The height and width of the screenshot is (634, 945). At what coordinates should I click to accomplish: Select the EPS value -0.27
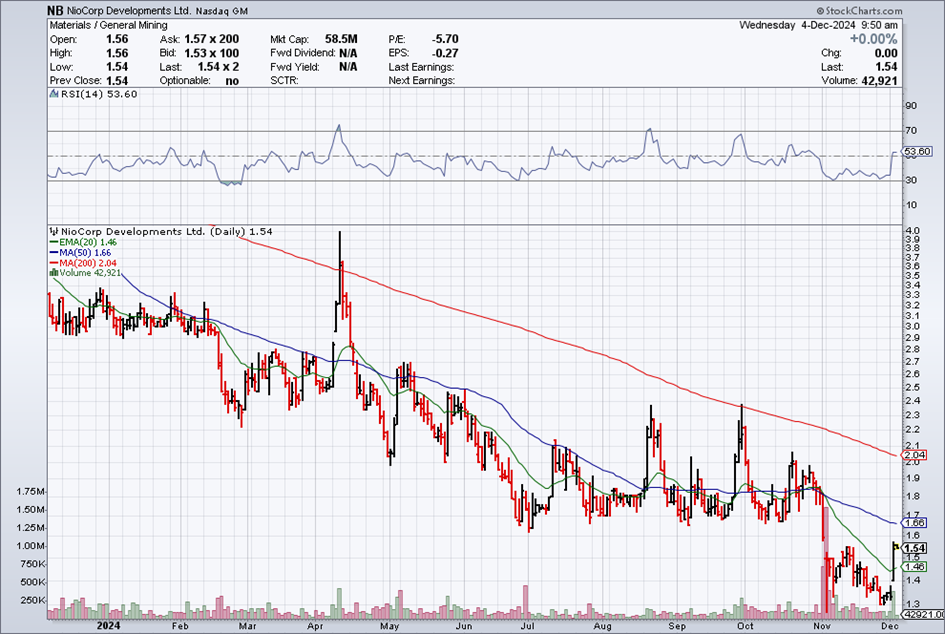(x=445, y=53)
